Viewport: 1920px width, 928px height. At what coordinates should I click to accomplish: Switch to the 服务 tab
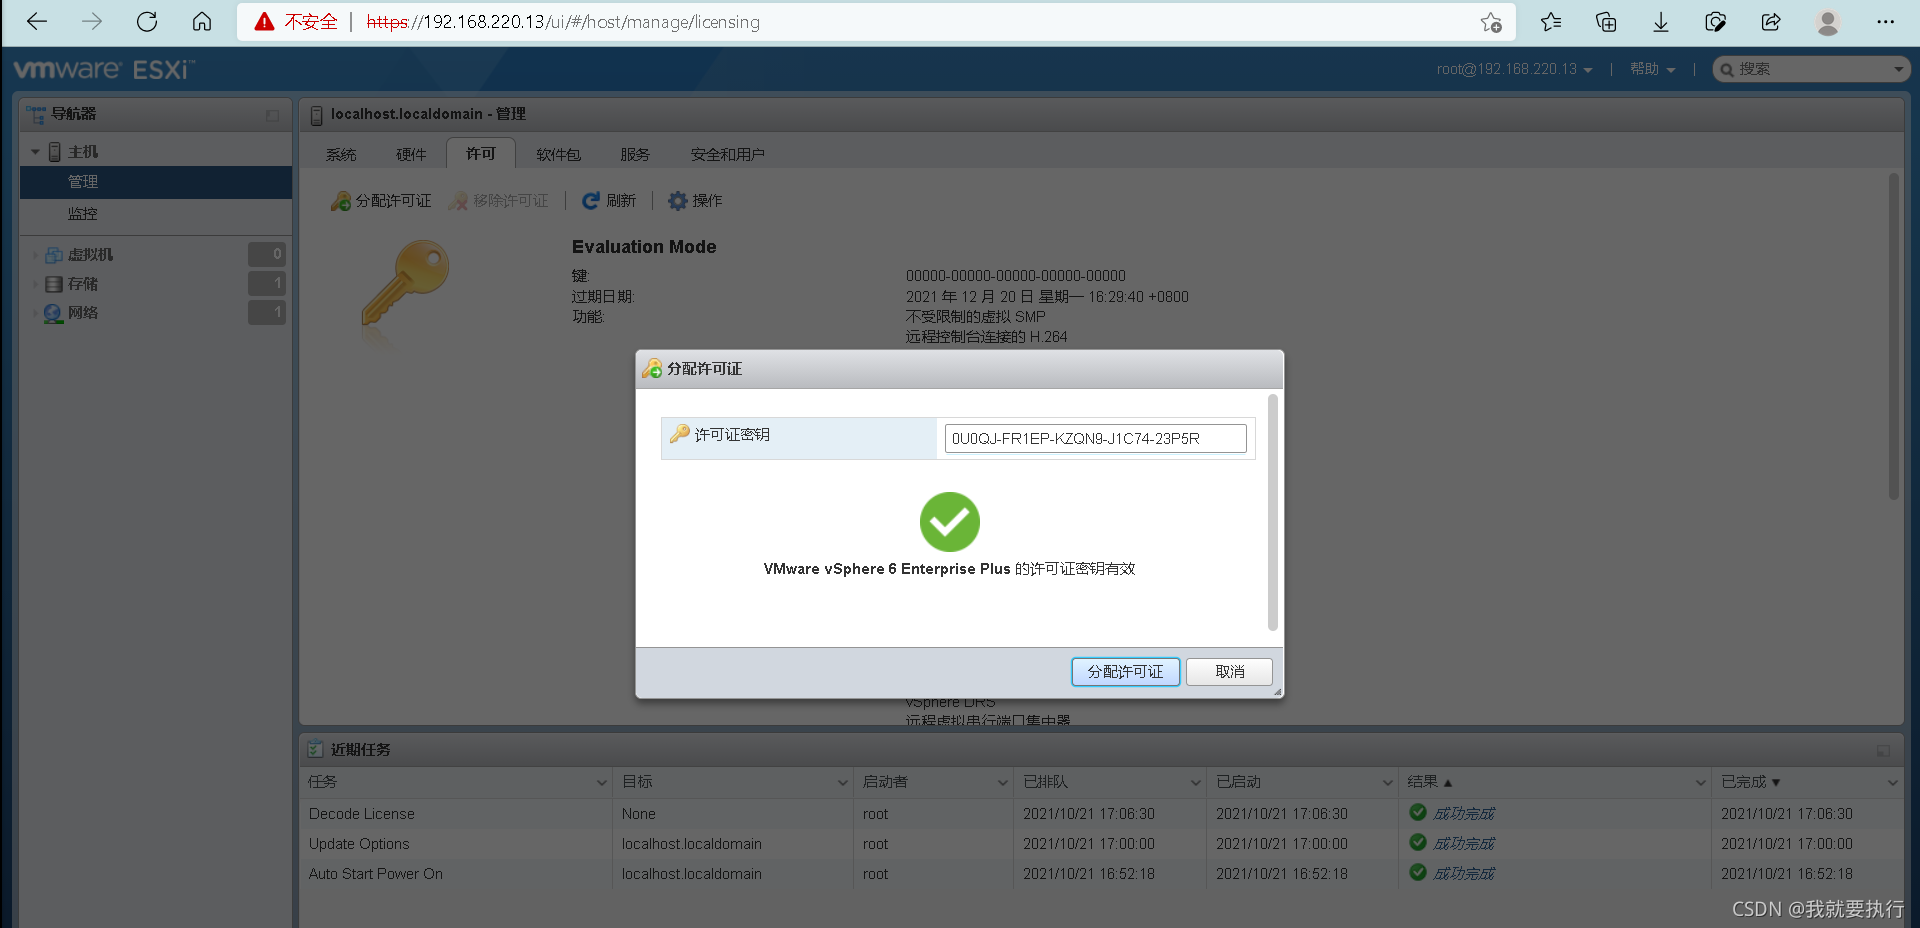tap(635, 154)
